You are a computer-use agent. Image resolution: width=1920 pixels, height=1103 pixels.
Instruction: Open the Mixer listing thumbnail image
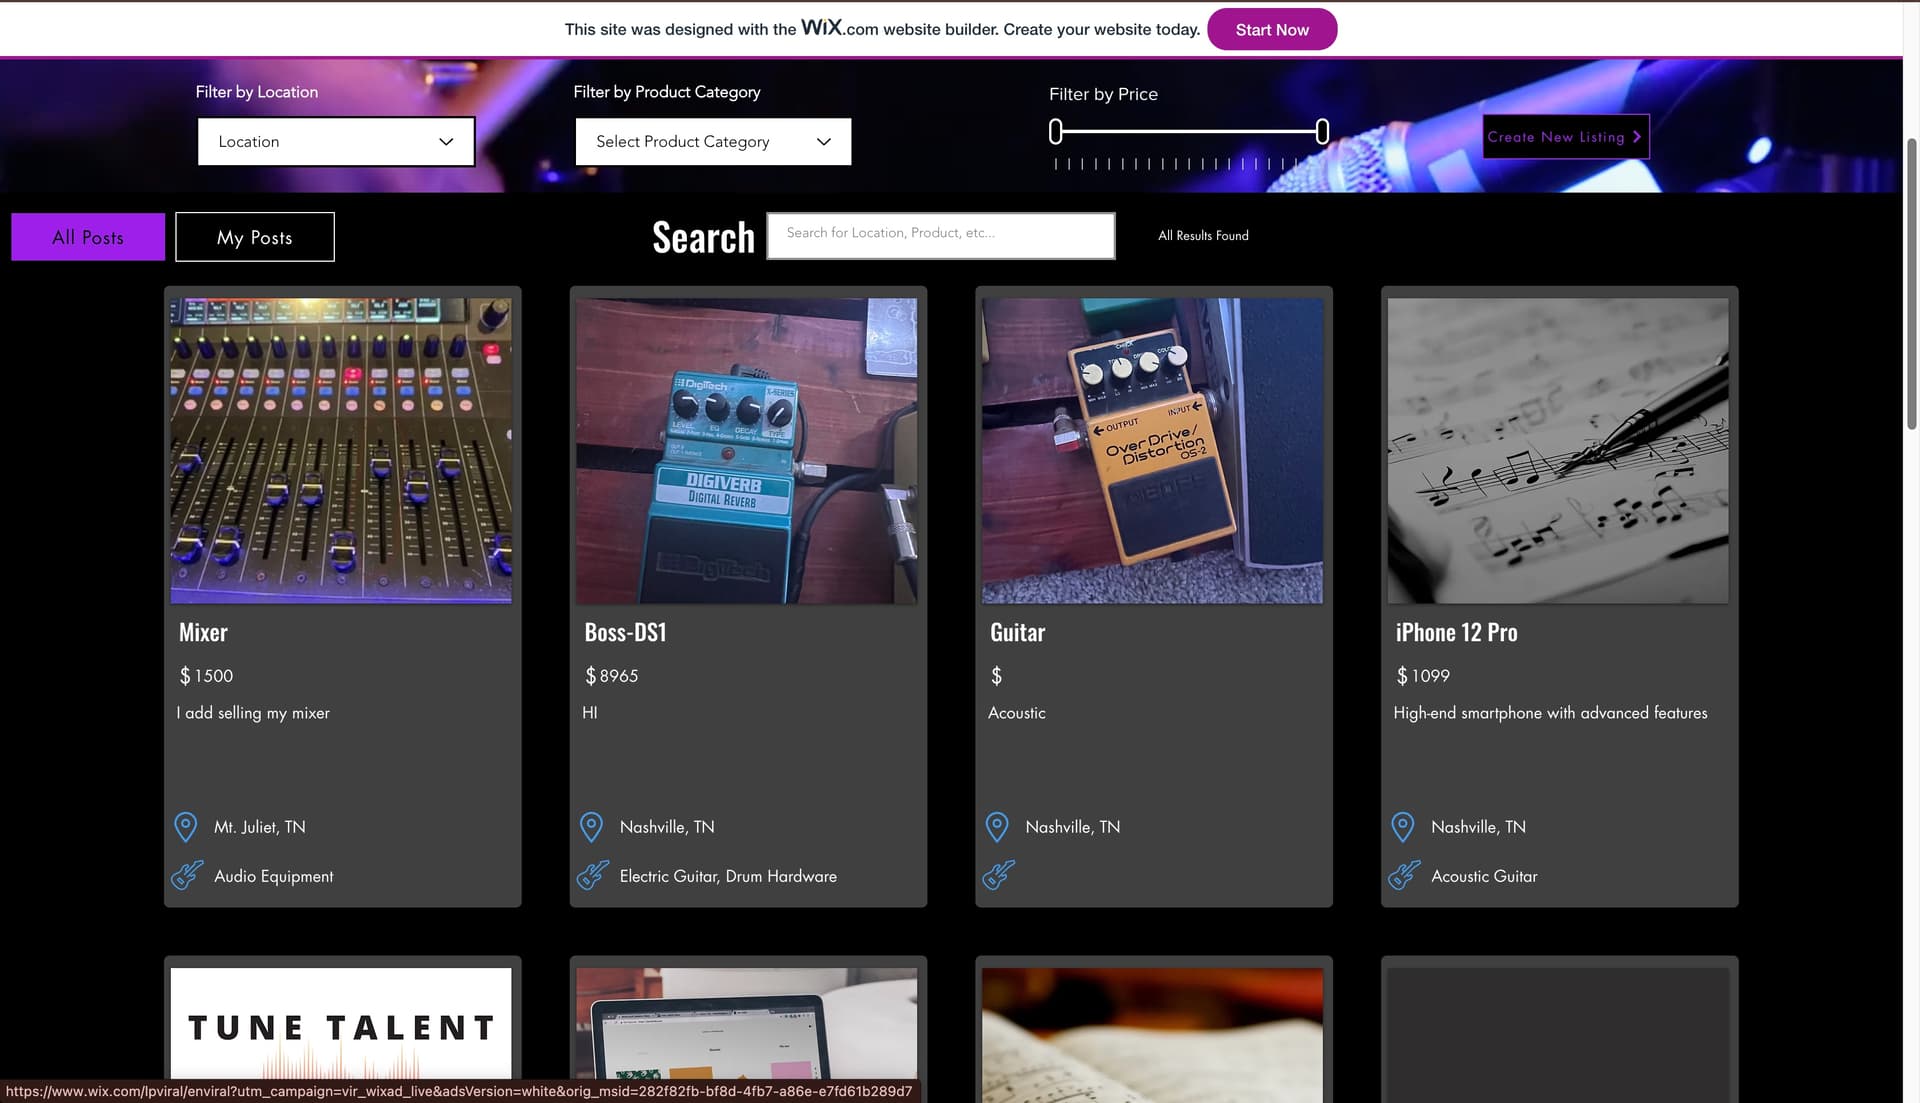coord(341,450)
